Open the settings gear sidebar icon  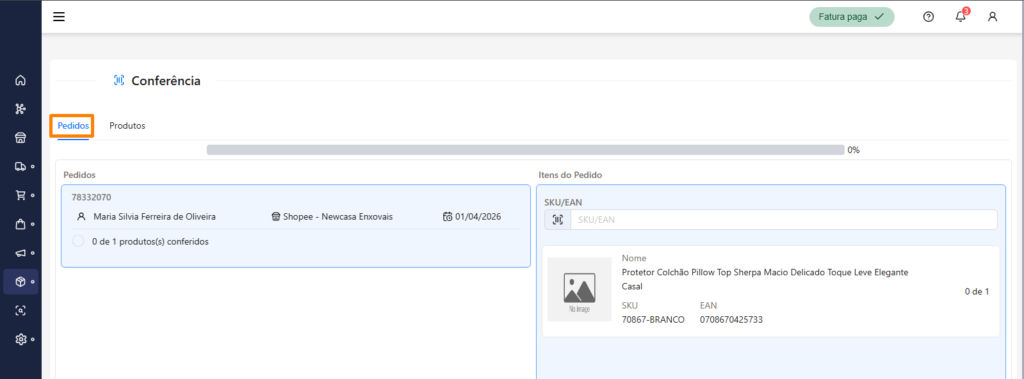pos(20,340)
